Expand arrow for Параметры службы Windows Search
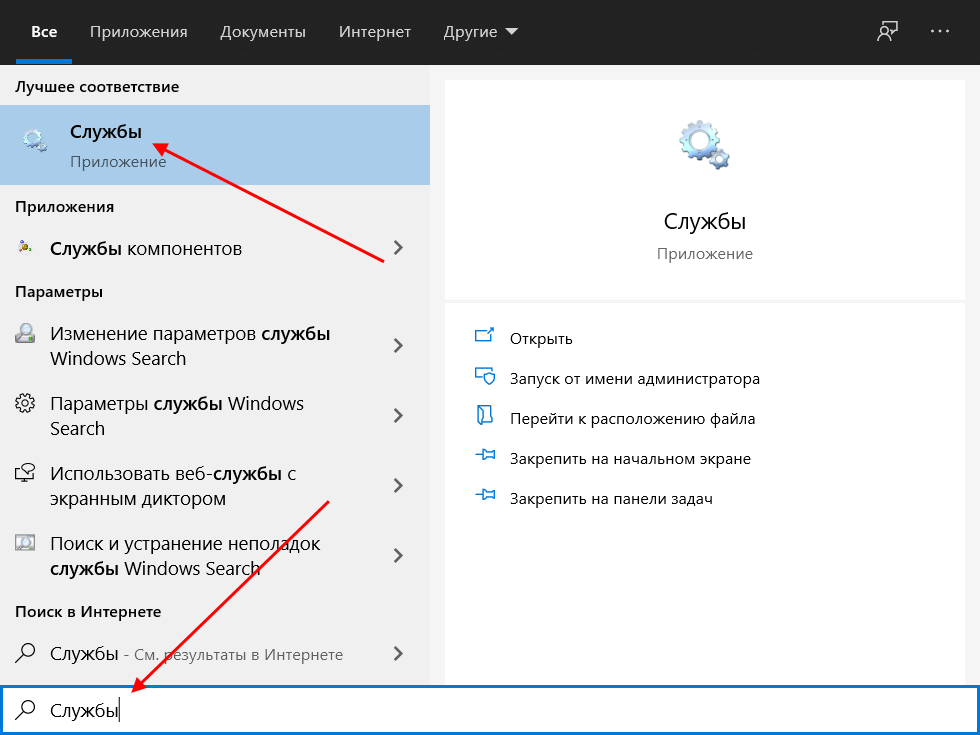 pyautogui.click(x=398, y=416)
